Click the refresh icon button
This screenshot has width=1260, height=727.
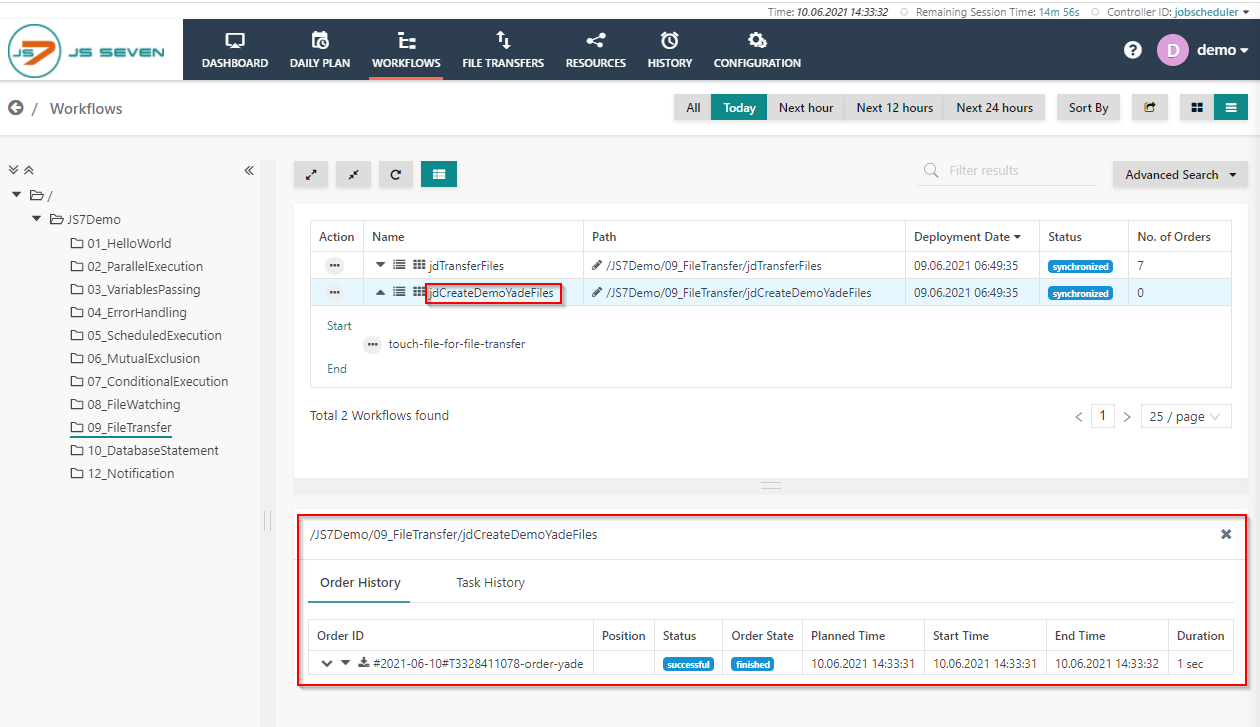coord(396,174)
